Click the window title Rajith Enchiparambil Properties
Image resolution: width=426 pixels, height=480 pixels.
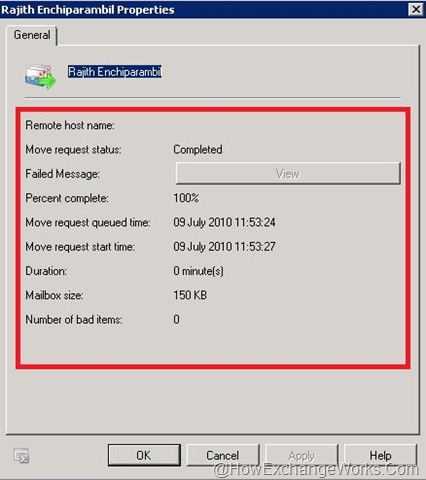(88, 10)
